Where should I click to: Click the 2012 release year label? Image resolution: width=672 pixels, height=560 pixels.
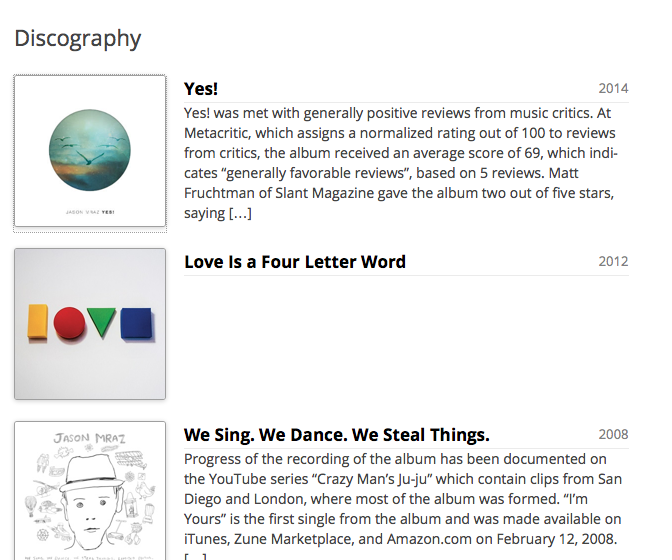pos(613,261)
